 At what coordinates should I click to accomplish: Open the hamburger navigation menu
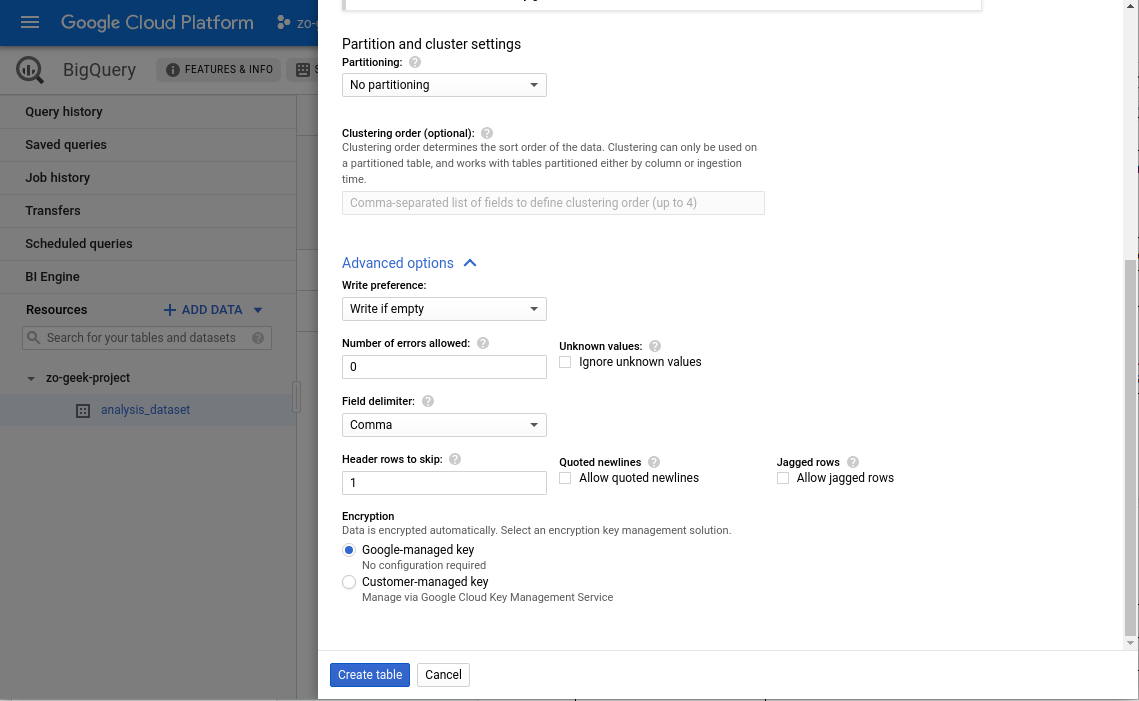(x=30, y=22)
